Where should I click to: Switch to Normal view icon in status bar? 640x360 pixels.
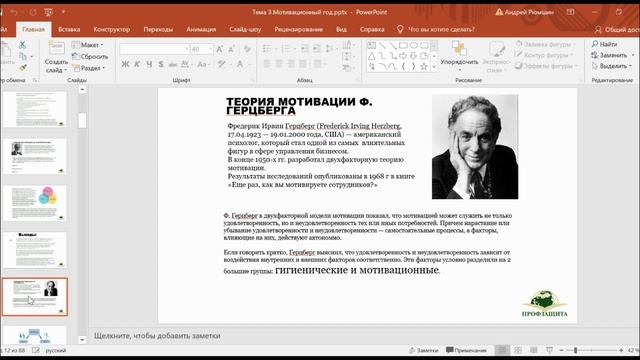click(502, 350)
